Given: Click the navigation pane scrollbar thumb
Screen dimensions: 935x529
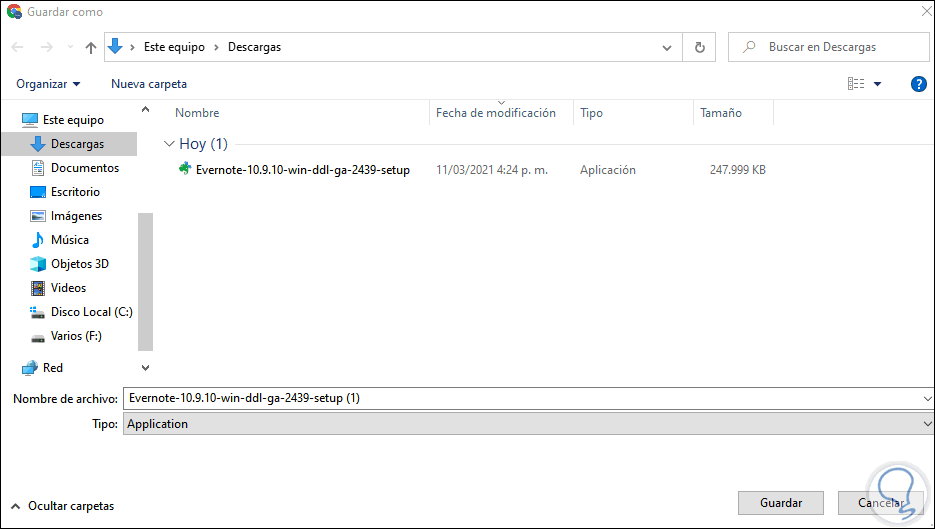Looking at the screenshot, I should 145,281.
